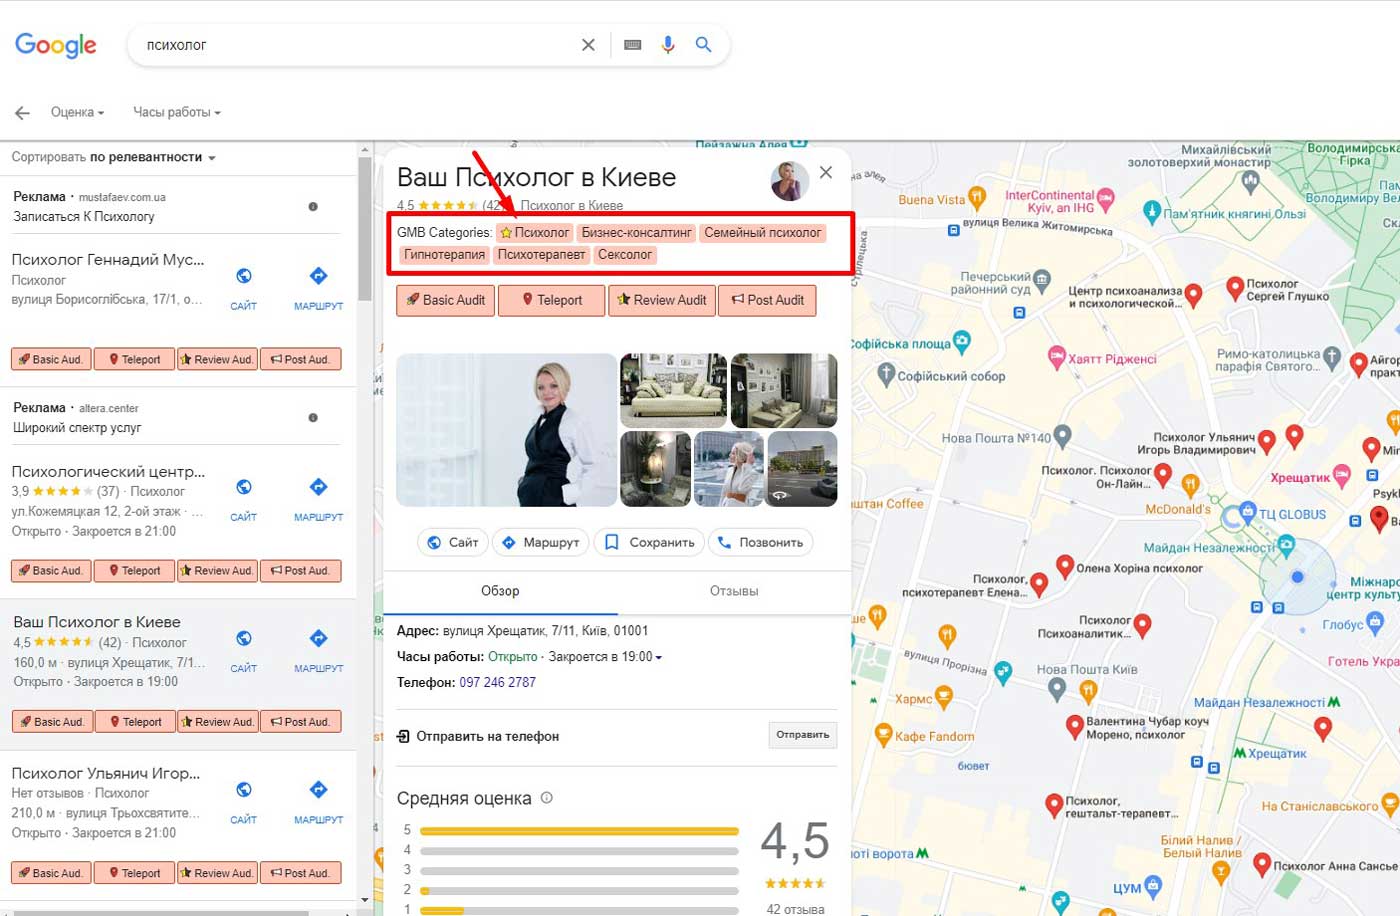Click Записаться К Психологу ad link
The image size is (1400, 916).
[84, 216]
